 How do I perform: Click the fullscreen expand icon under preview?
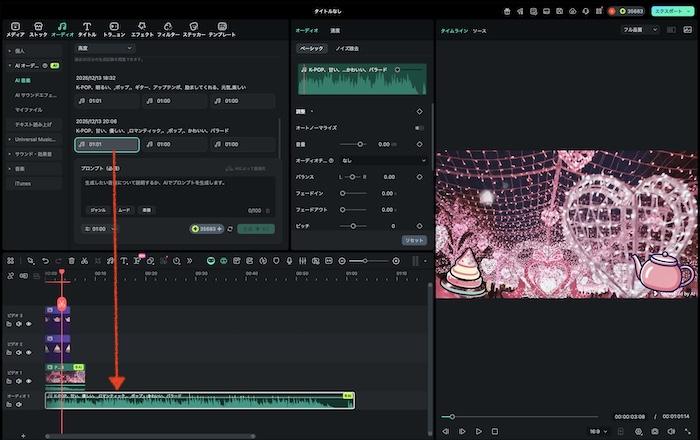point(688,432)
